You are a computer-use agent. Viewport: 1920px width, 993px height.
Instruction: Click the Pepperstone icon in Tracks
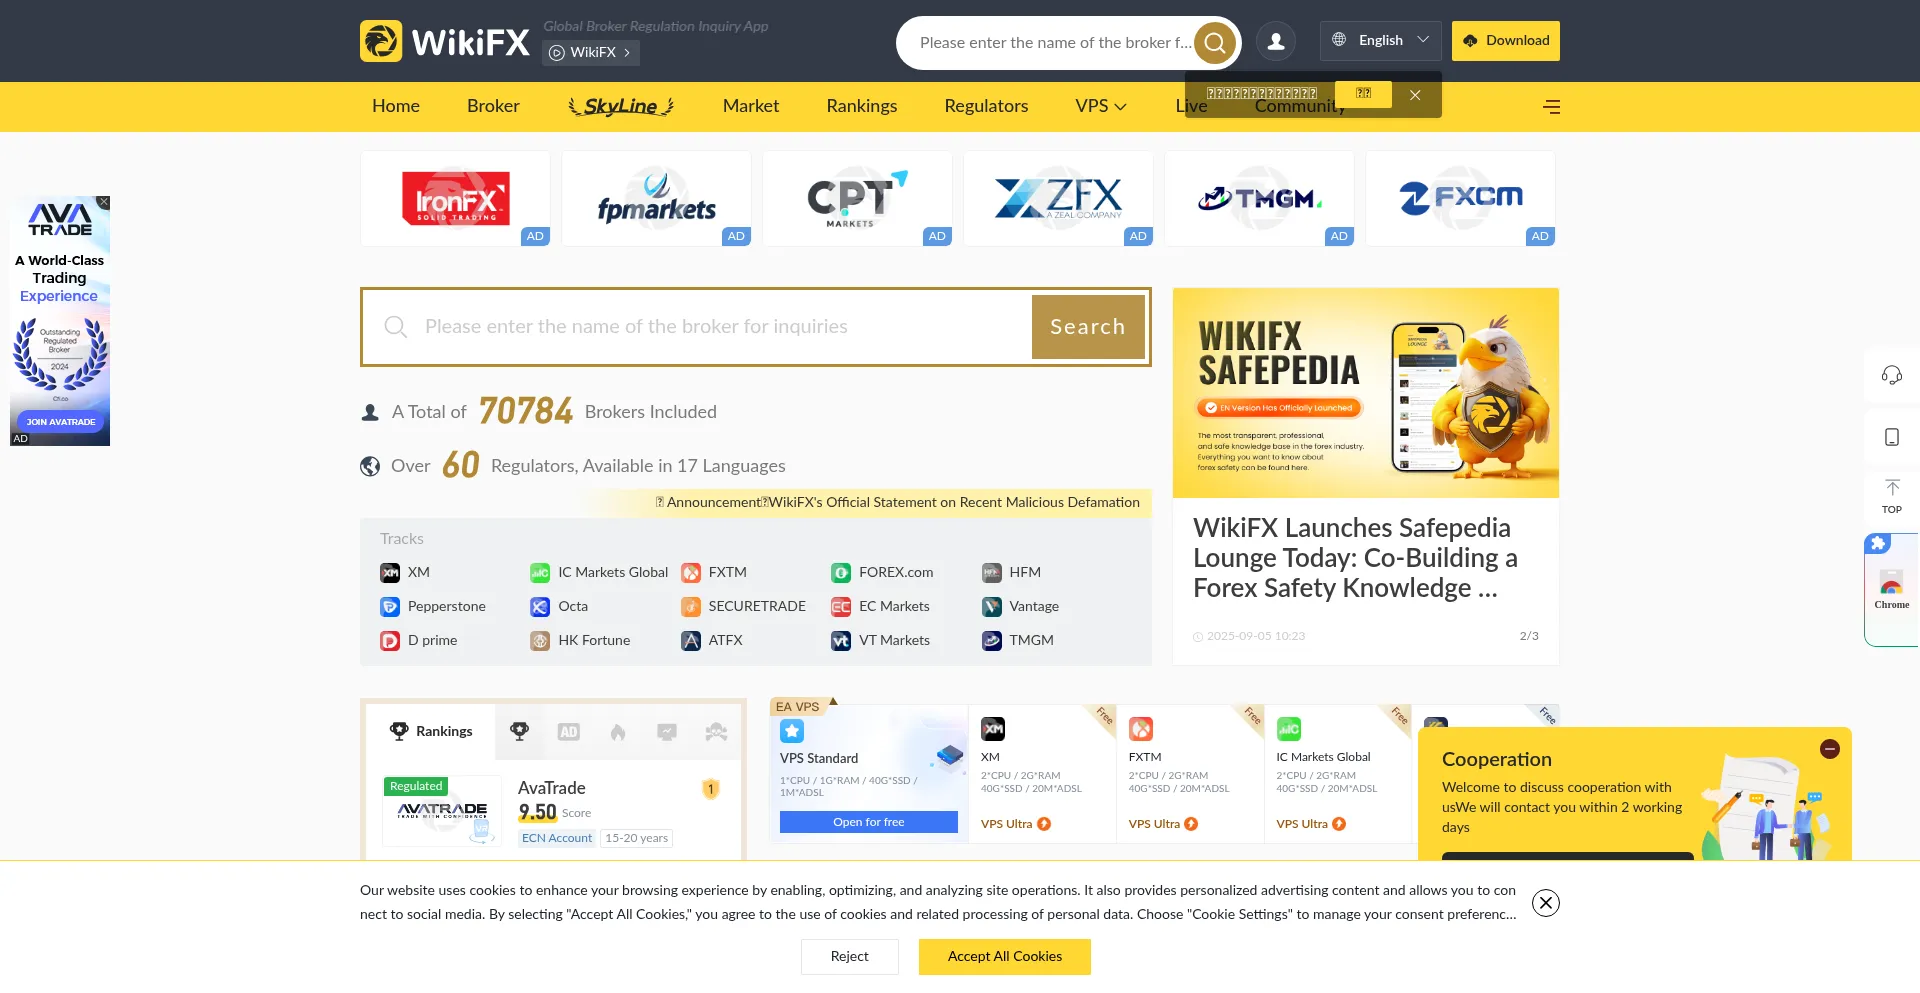tap(390, 607)
